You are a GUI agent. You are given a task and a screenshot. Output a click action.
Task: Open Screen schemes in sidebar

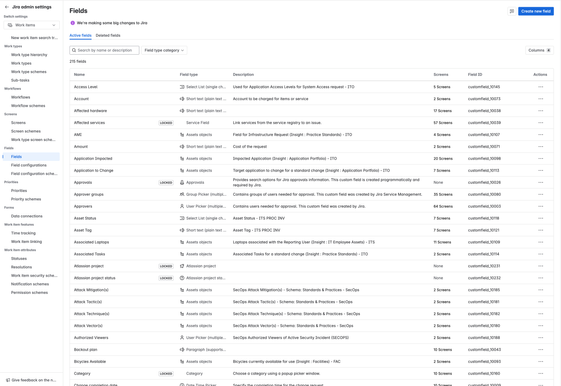26,131
